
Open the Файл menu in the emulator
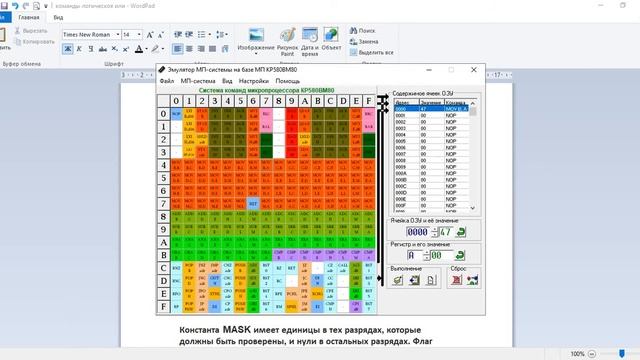(x=167, y=81)
